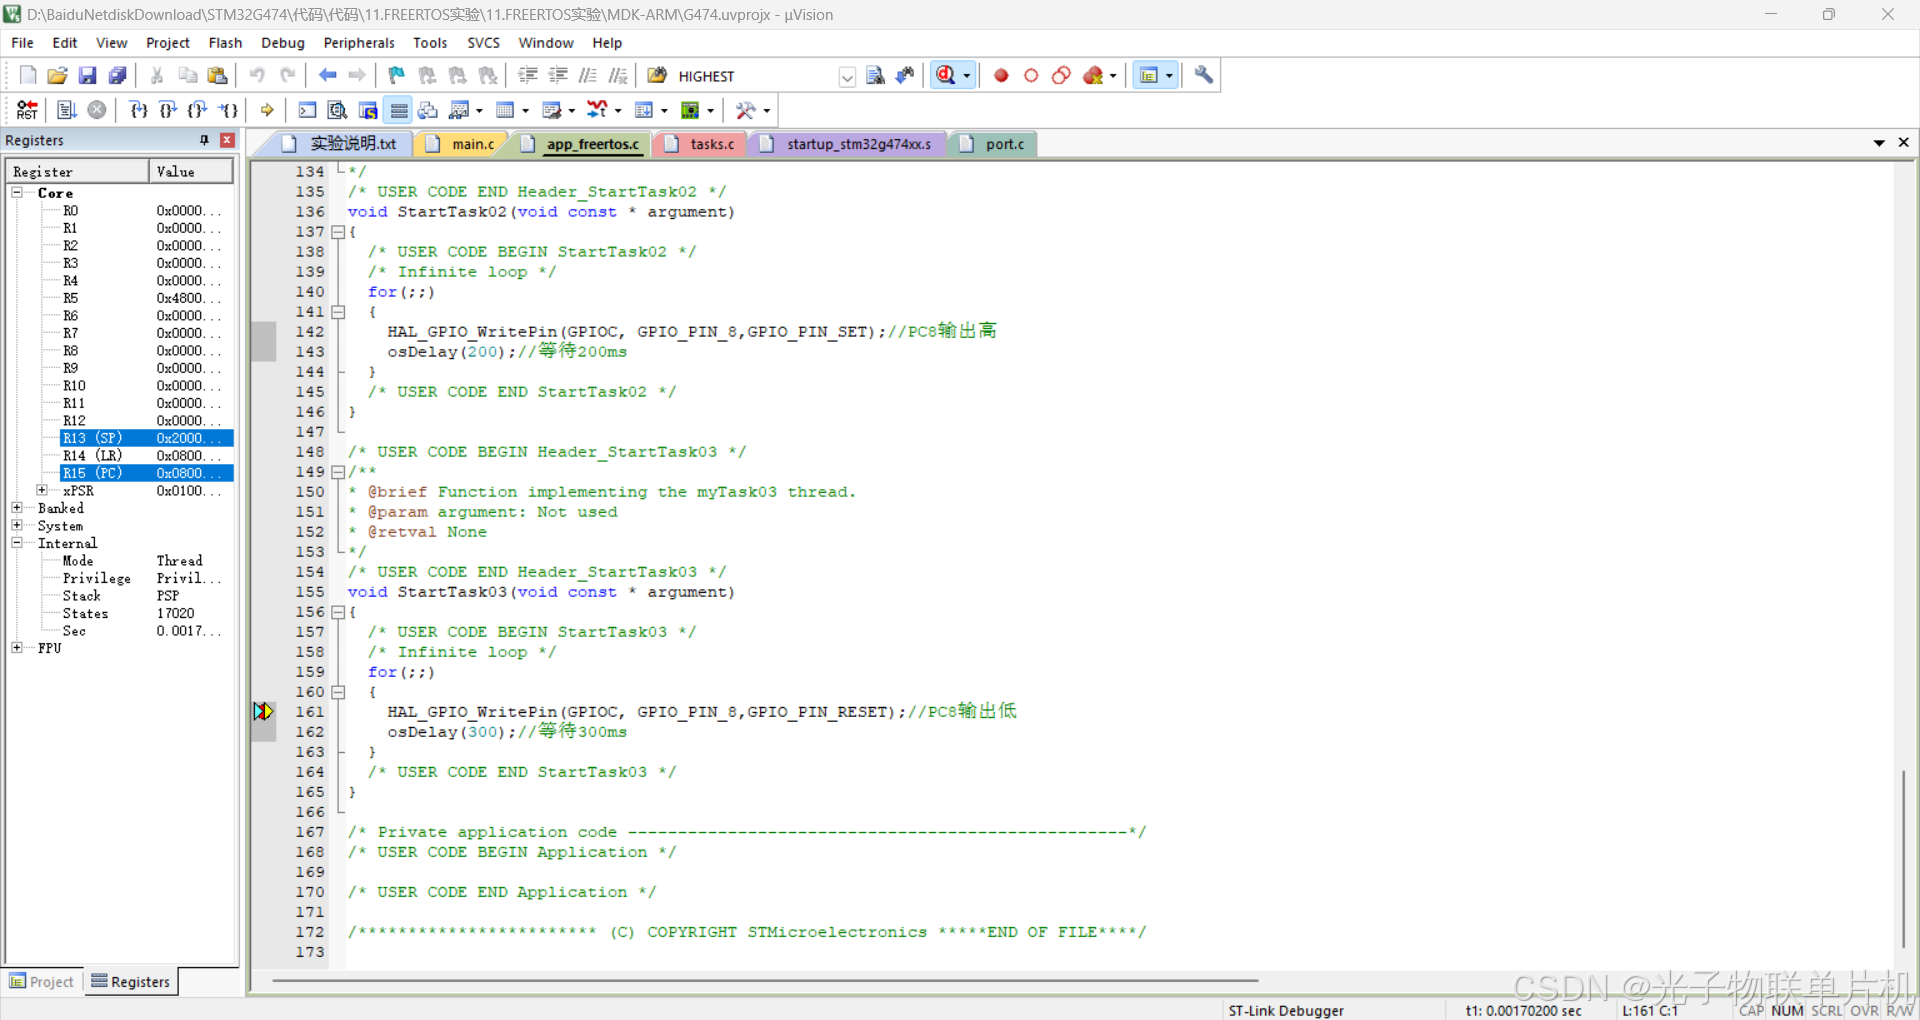Screen dimensions: 1920x1020
Task: Pin the Registers panel with the pin toggle
Action: (x=204, y=140)
